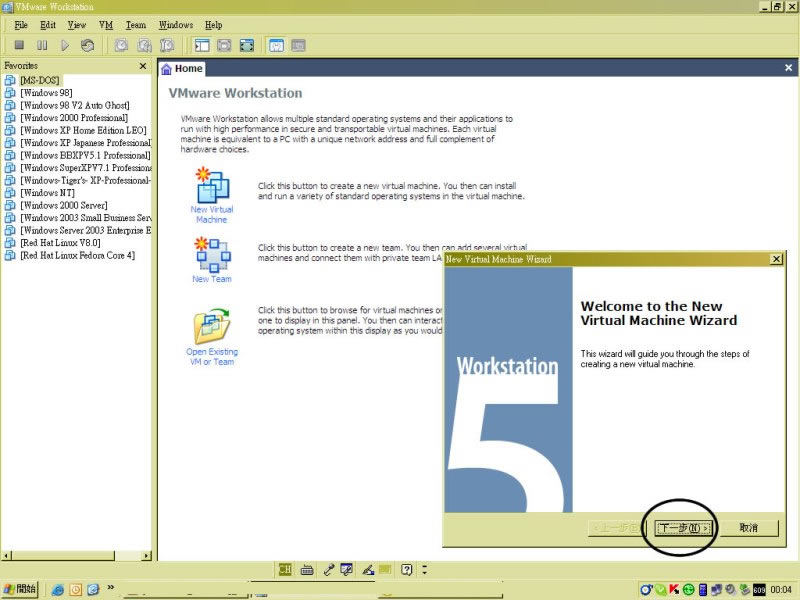Launch Internet Explorer from Quick Launch
Viewport: 800px width, 600px height.
tap(58, 590)
